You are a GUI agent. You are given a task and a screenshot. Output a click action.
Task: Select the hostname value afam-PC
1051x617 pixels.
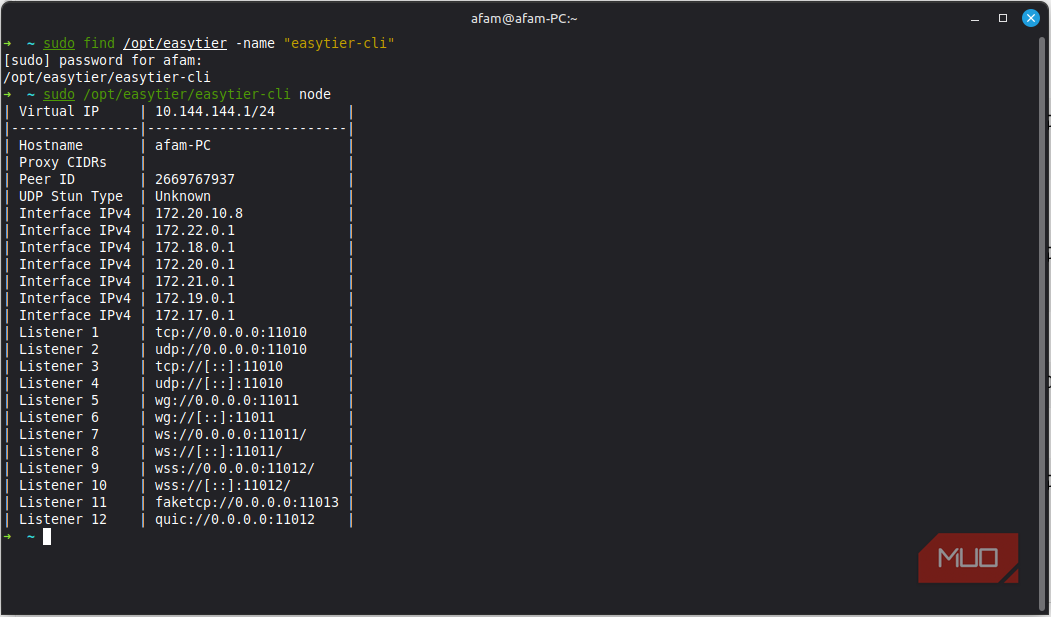pyautogui.click(x=183, y=145)
